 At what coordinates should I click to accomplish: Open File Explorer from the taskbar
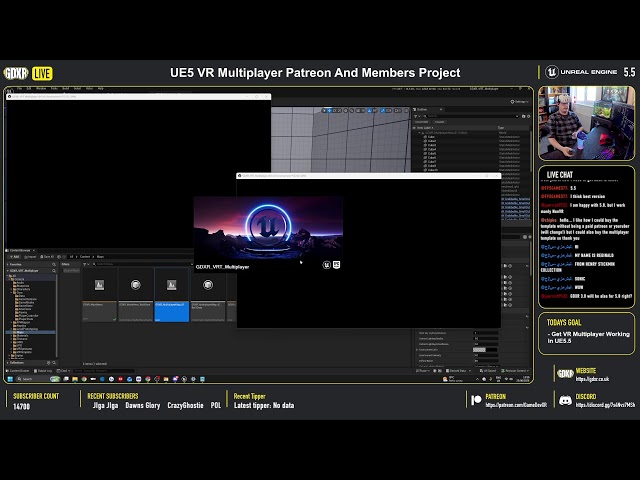click(x=75, y=379)
